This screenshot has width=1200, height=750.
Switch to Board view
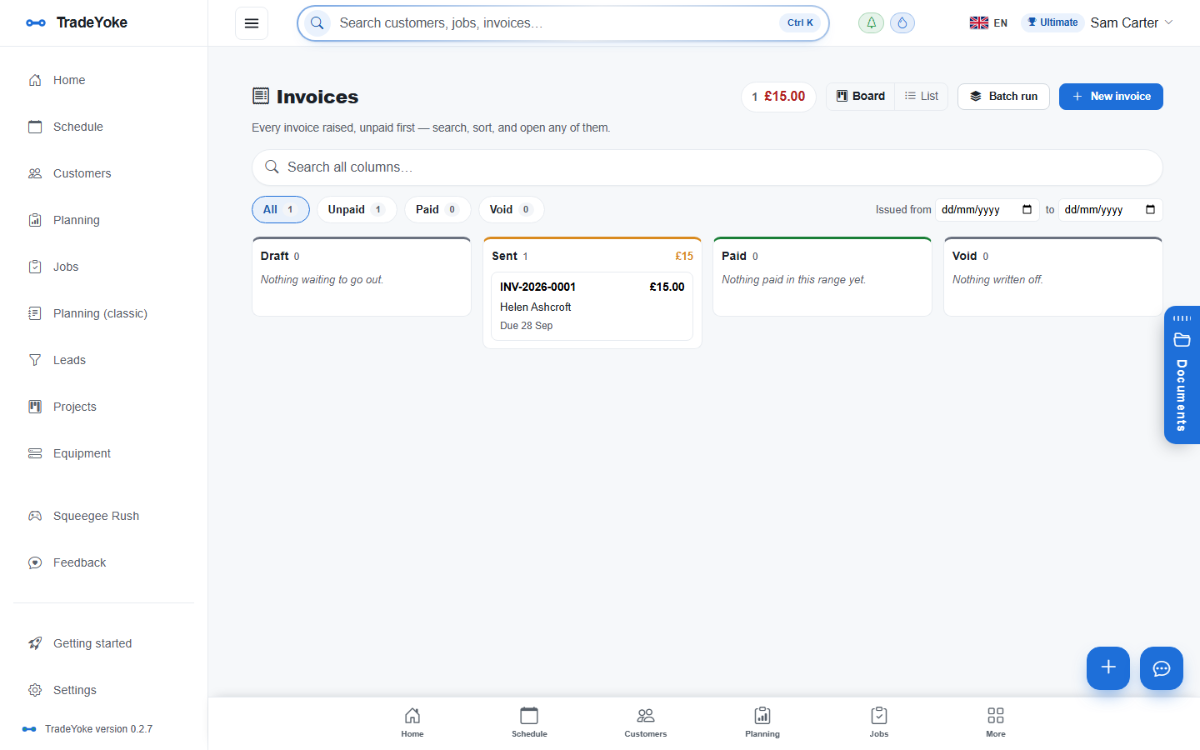[860, 96]
